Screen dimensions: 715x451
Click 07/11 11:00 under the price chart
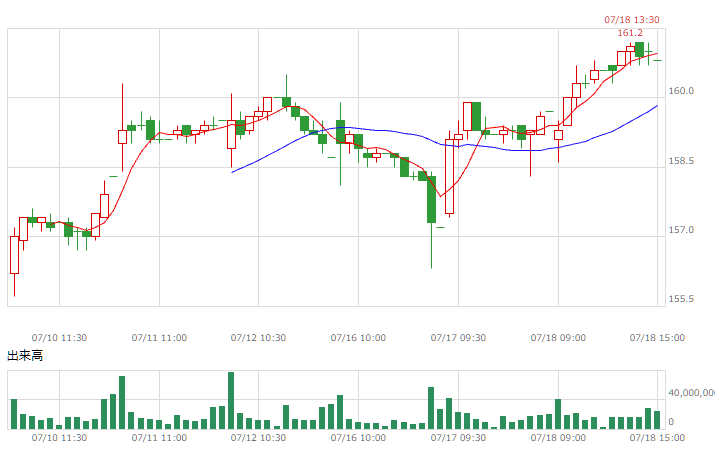click(159, 338)
